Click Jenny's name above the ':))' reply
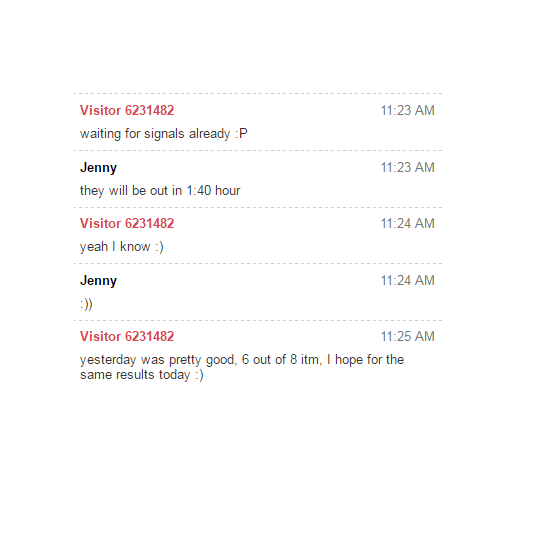Screen dimensions: 537x544 pyautogui.click(x=98, y=281)
